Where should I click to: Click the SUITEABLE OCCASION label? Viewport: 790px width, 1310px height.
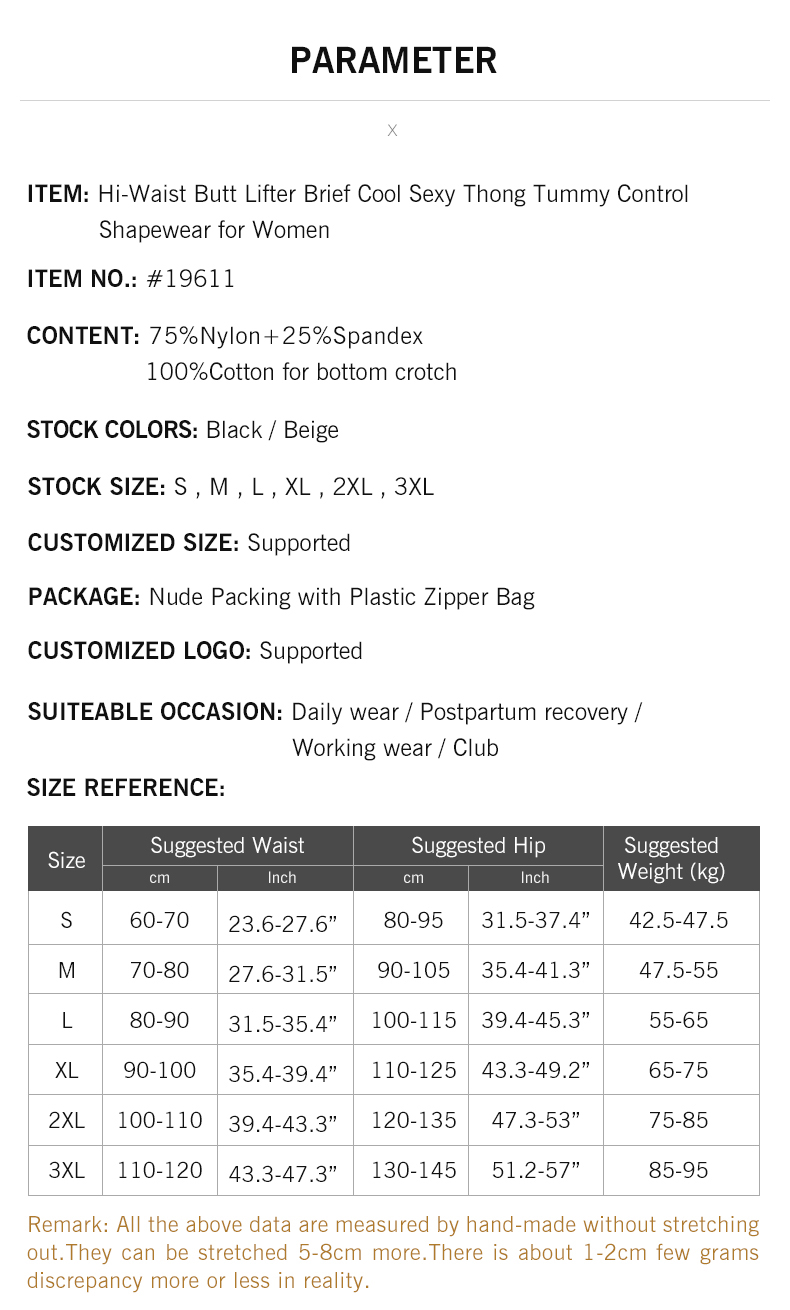(x=155, y=712)
